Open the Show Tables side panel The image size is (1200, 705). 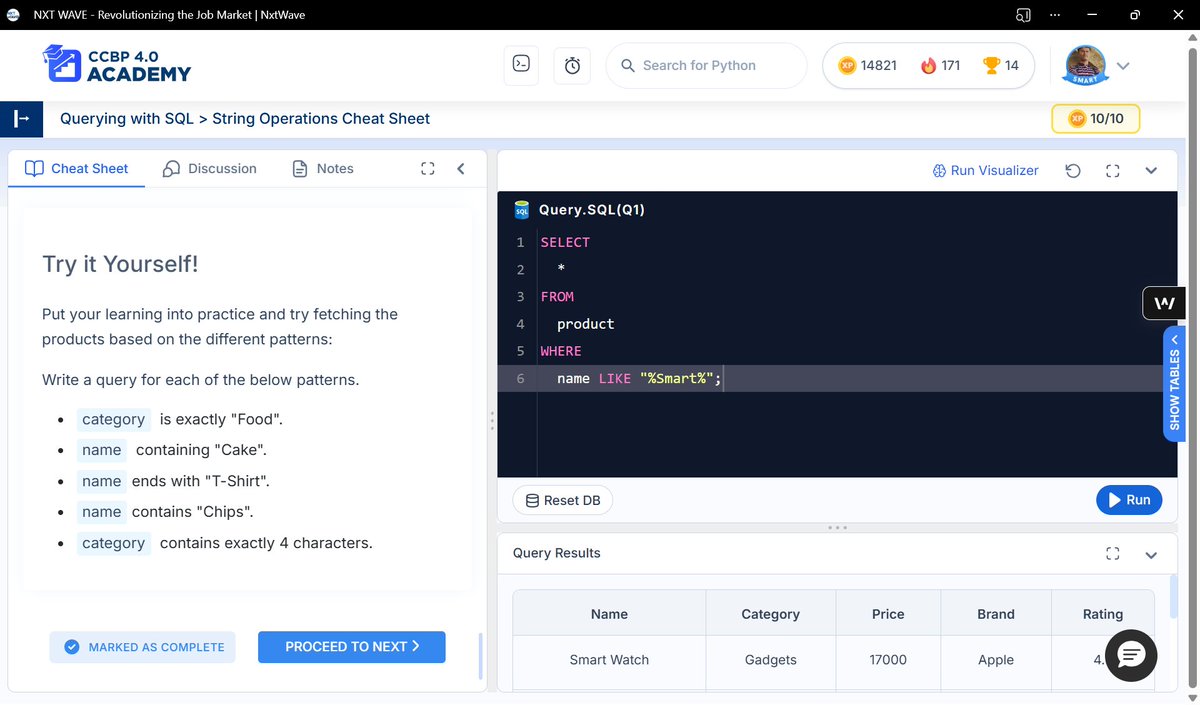coord(1175,383)
